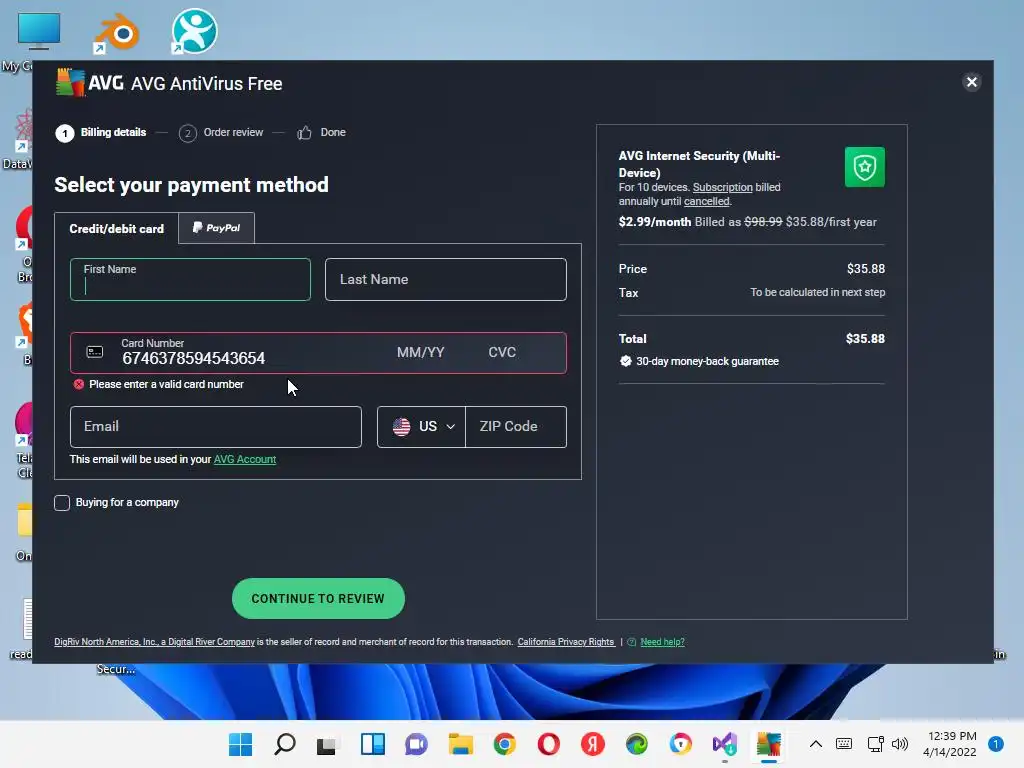Open the teal figure desktop shortcut icon

click(194, 31)
